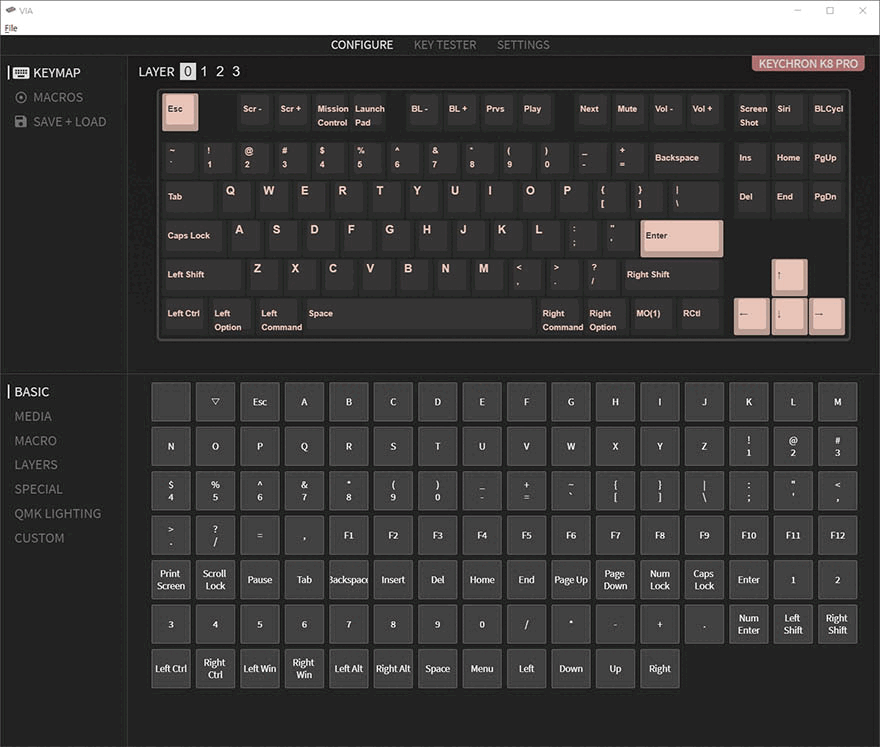Choose the F12 keycode

(837, 535)
